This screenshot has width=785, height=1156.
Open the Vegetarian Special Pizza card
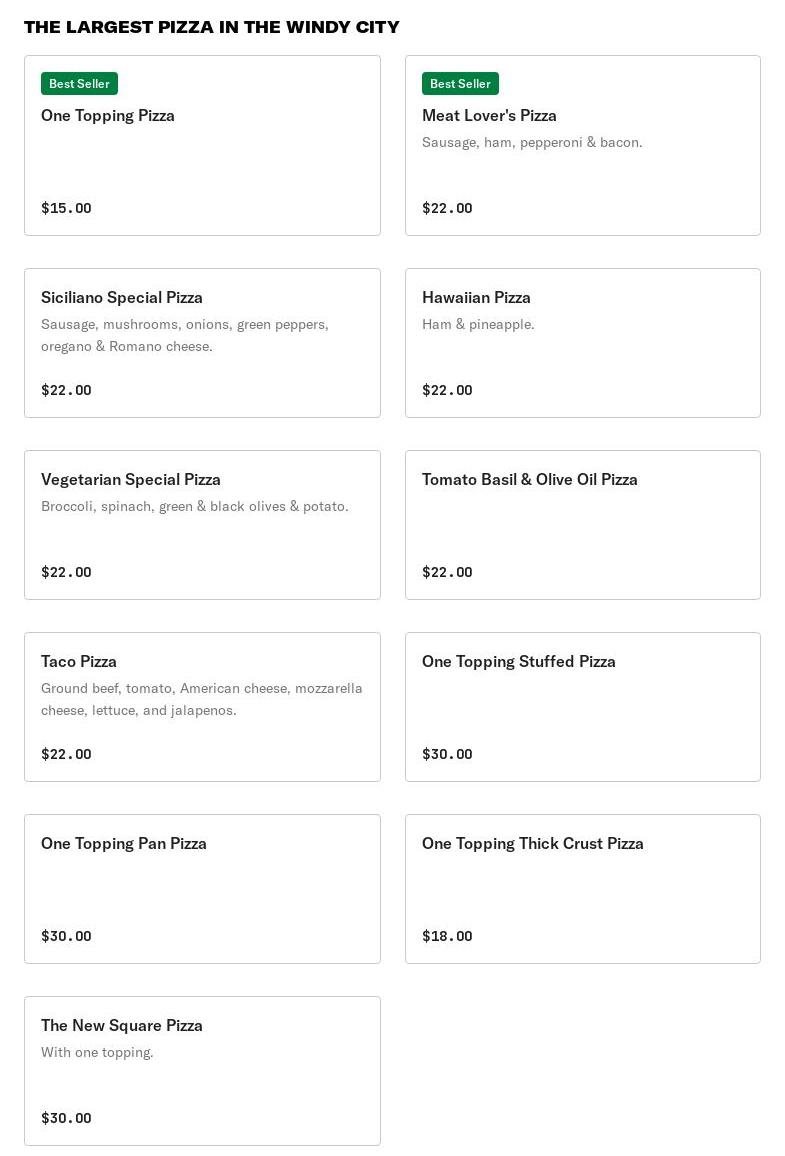click(202, 525)
